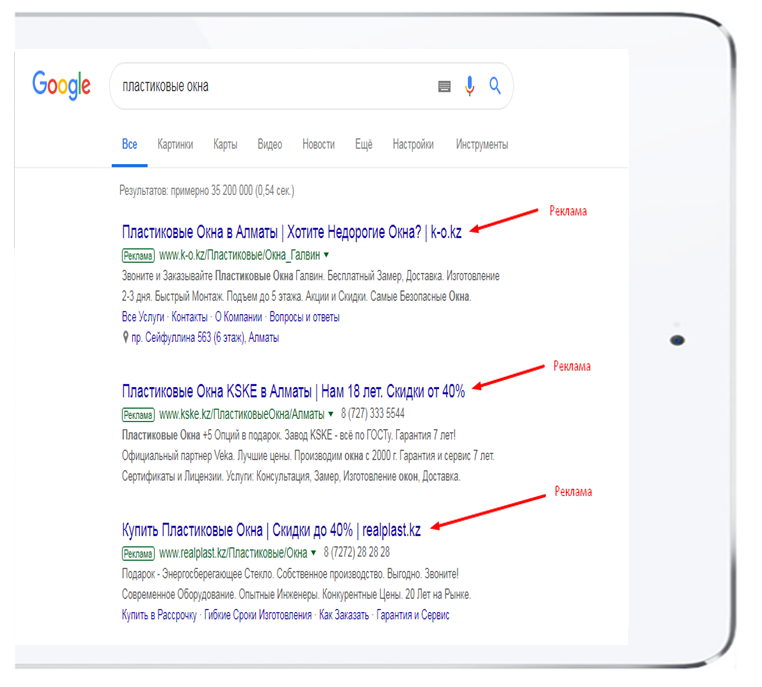Image resolution: width=762 pixels, height=687 pixels.
Task: Open 'О Компании' sitelink
Action: 238,317
